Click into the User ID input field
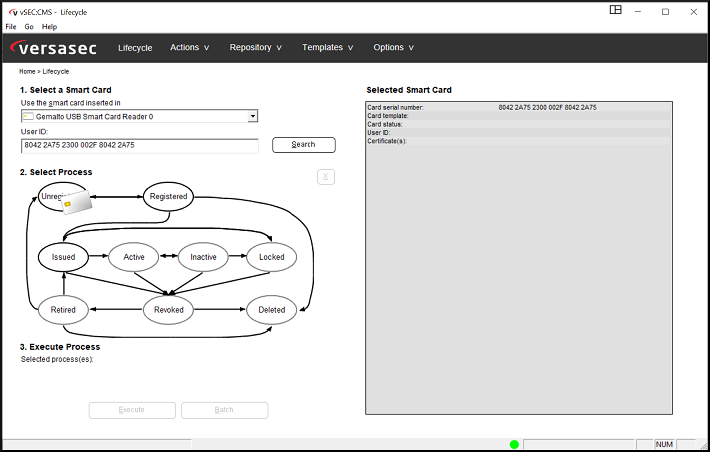This screenshot has width=710, height=452. (x=140, y=146)
